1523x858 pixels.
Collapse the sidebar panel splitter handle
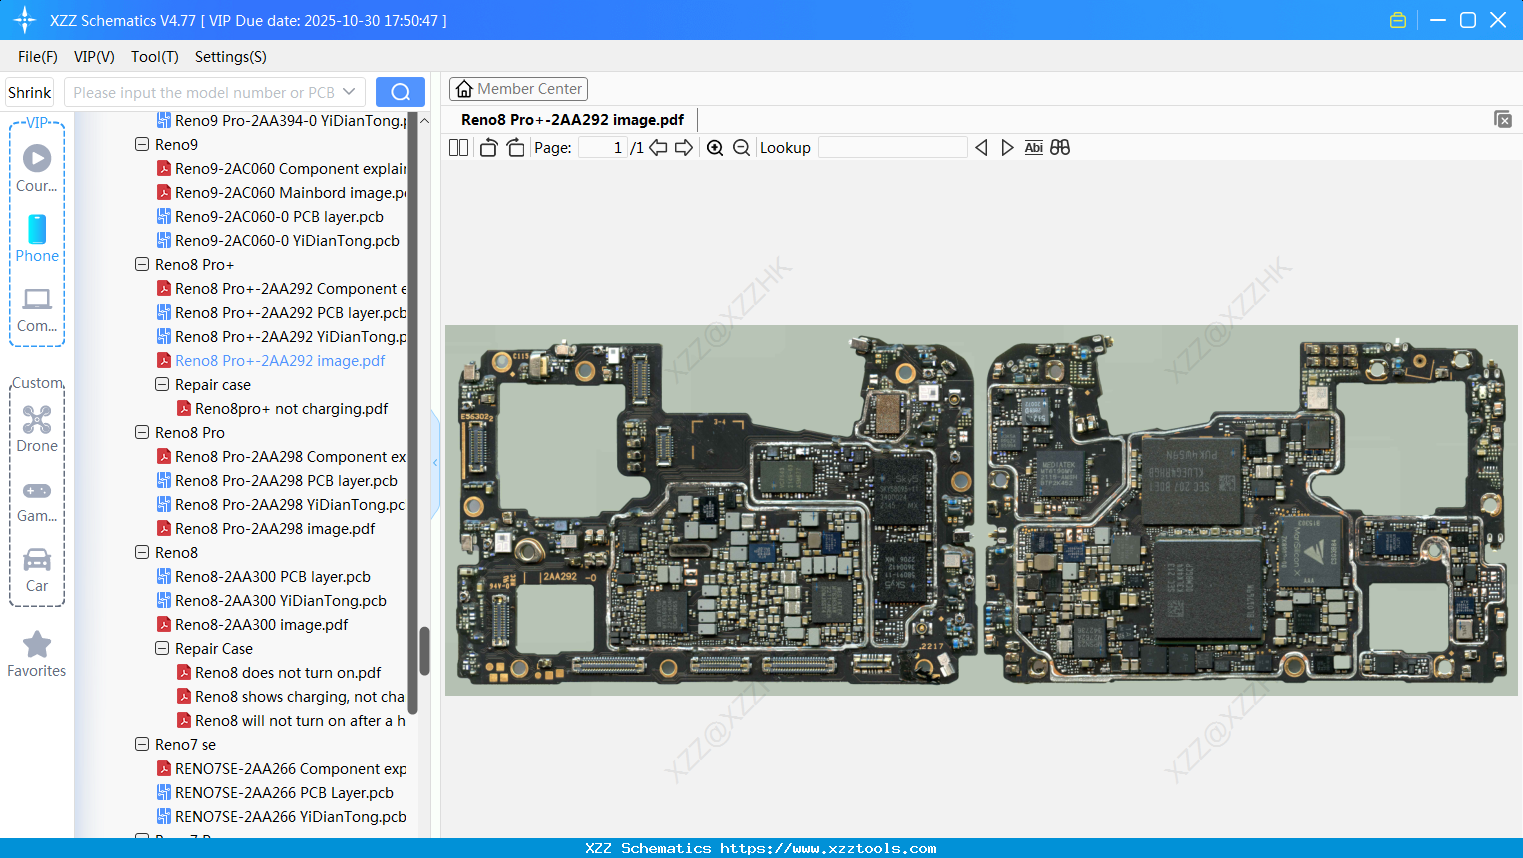pyautogui.click(x=435, y=463)
